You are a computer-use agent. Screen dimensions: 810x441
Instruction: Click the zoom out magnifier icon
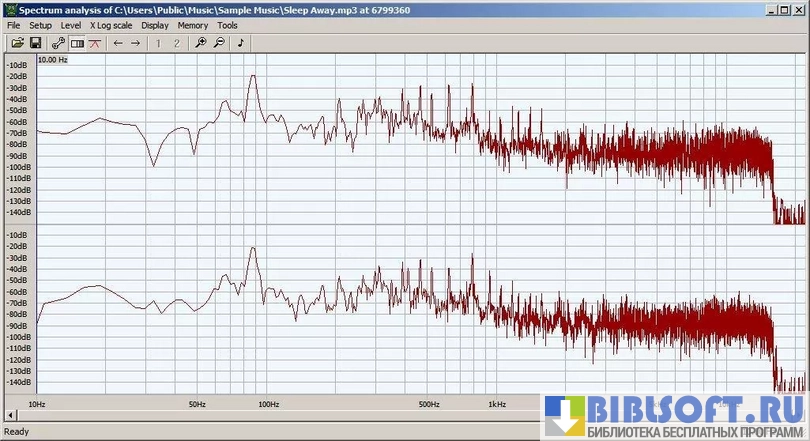click(219, 43)
